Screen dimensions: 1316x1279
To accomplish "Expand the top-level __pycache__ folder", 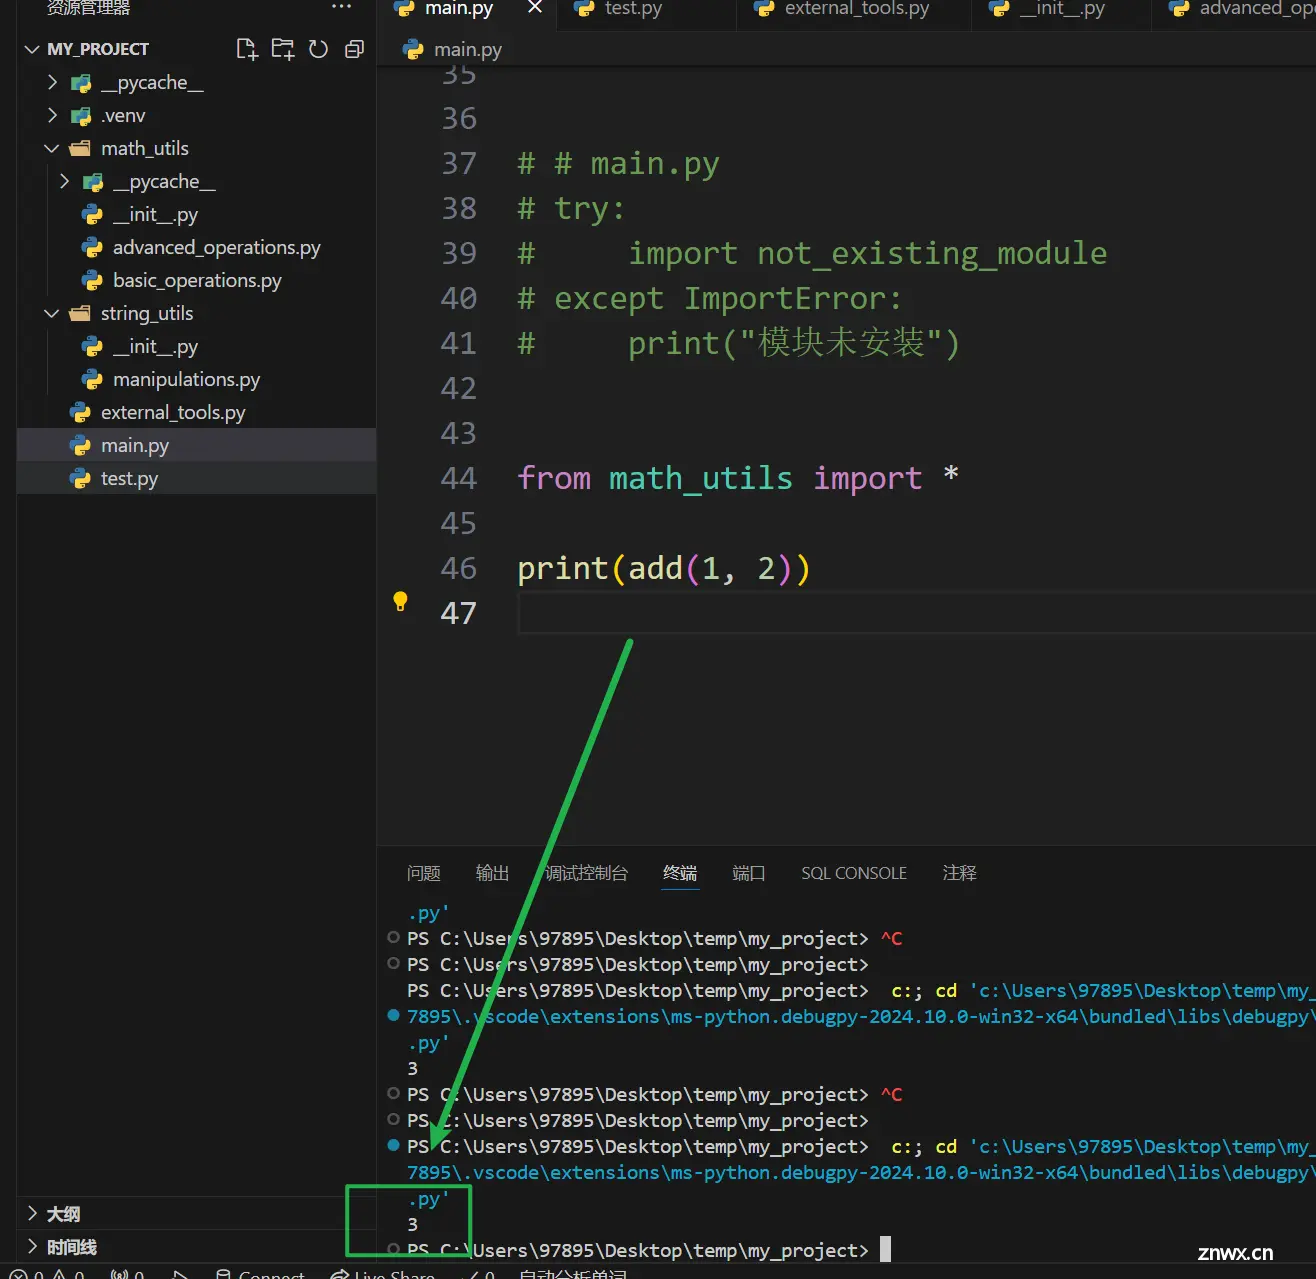I will (x=53, y=82).
